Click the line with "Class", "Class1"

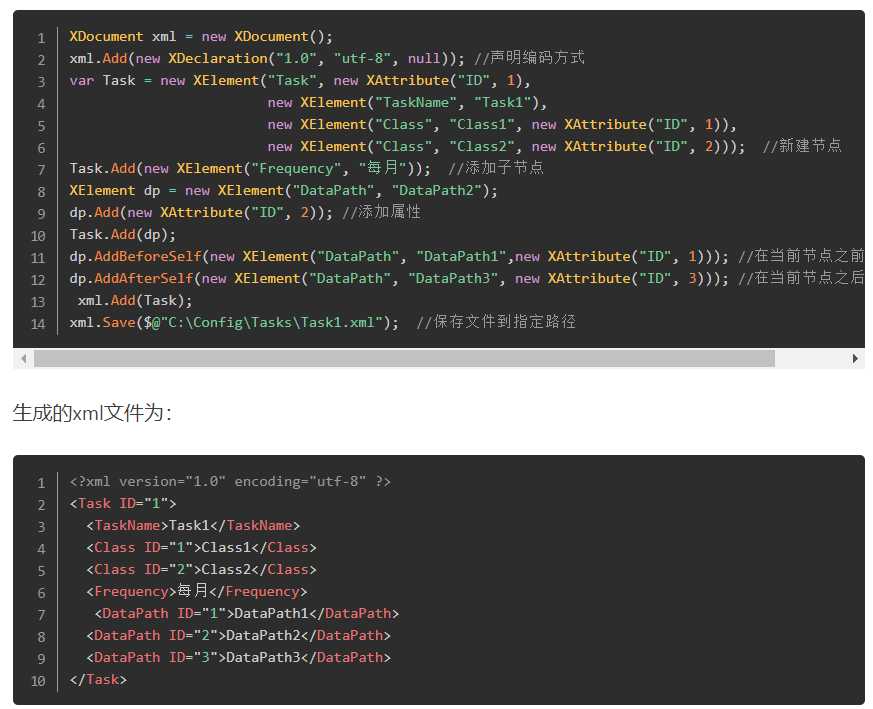click(x=502, y=125)
